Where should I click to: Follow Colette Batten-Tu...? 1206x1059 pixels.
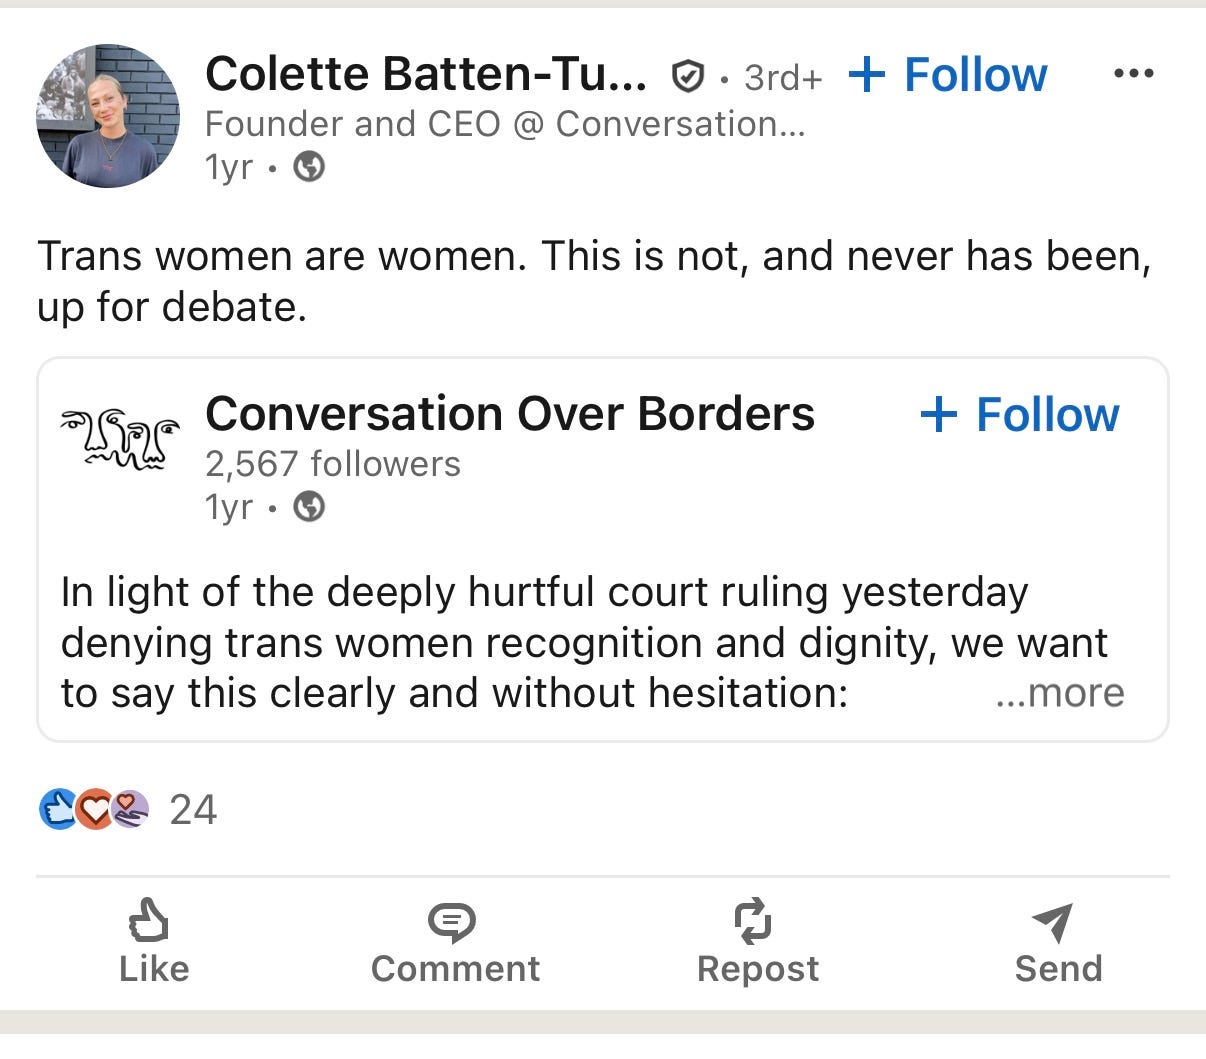tap(947, 75)
